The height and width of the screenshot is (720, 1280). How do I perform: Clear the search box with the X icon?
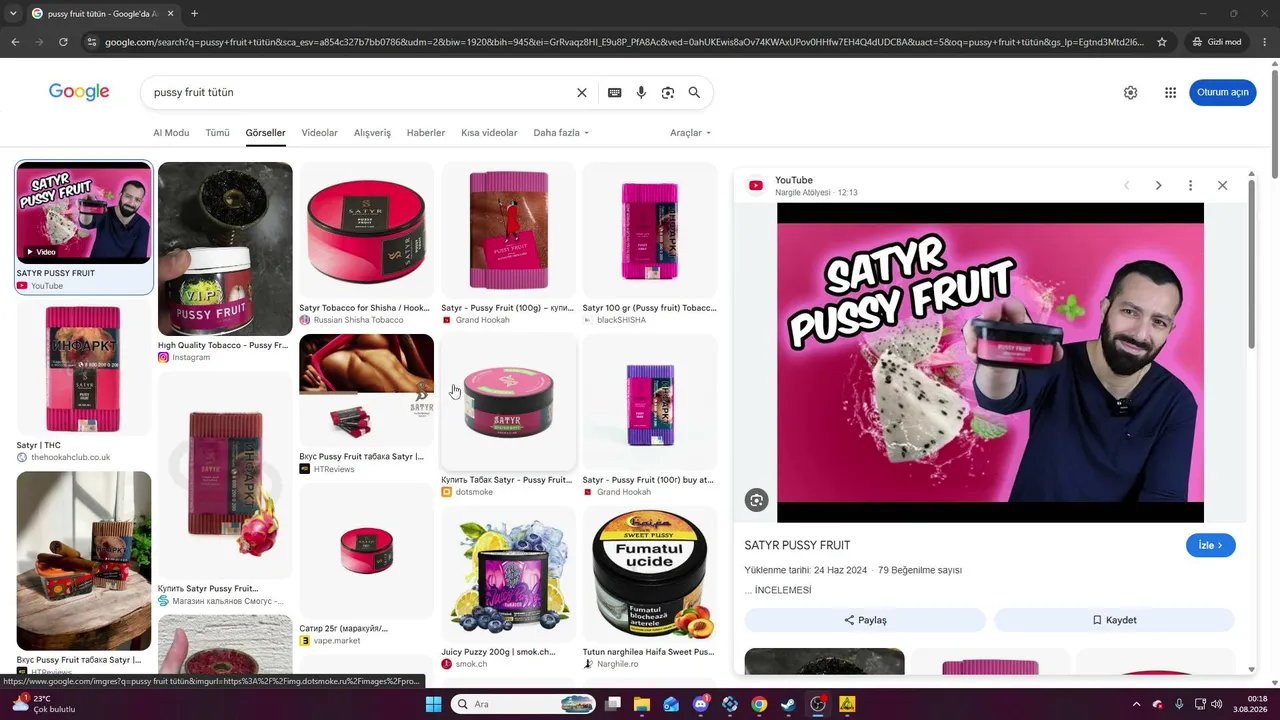582,92
